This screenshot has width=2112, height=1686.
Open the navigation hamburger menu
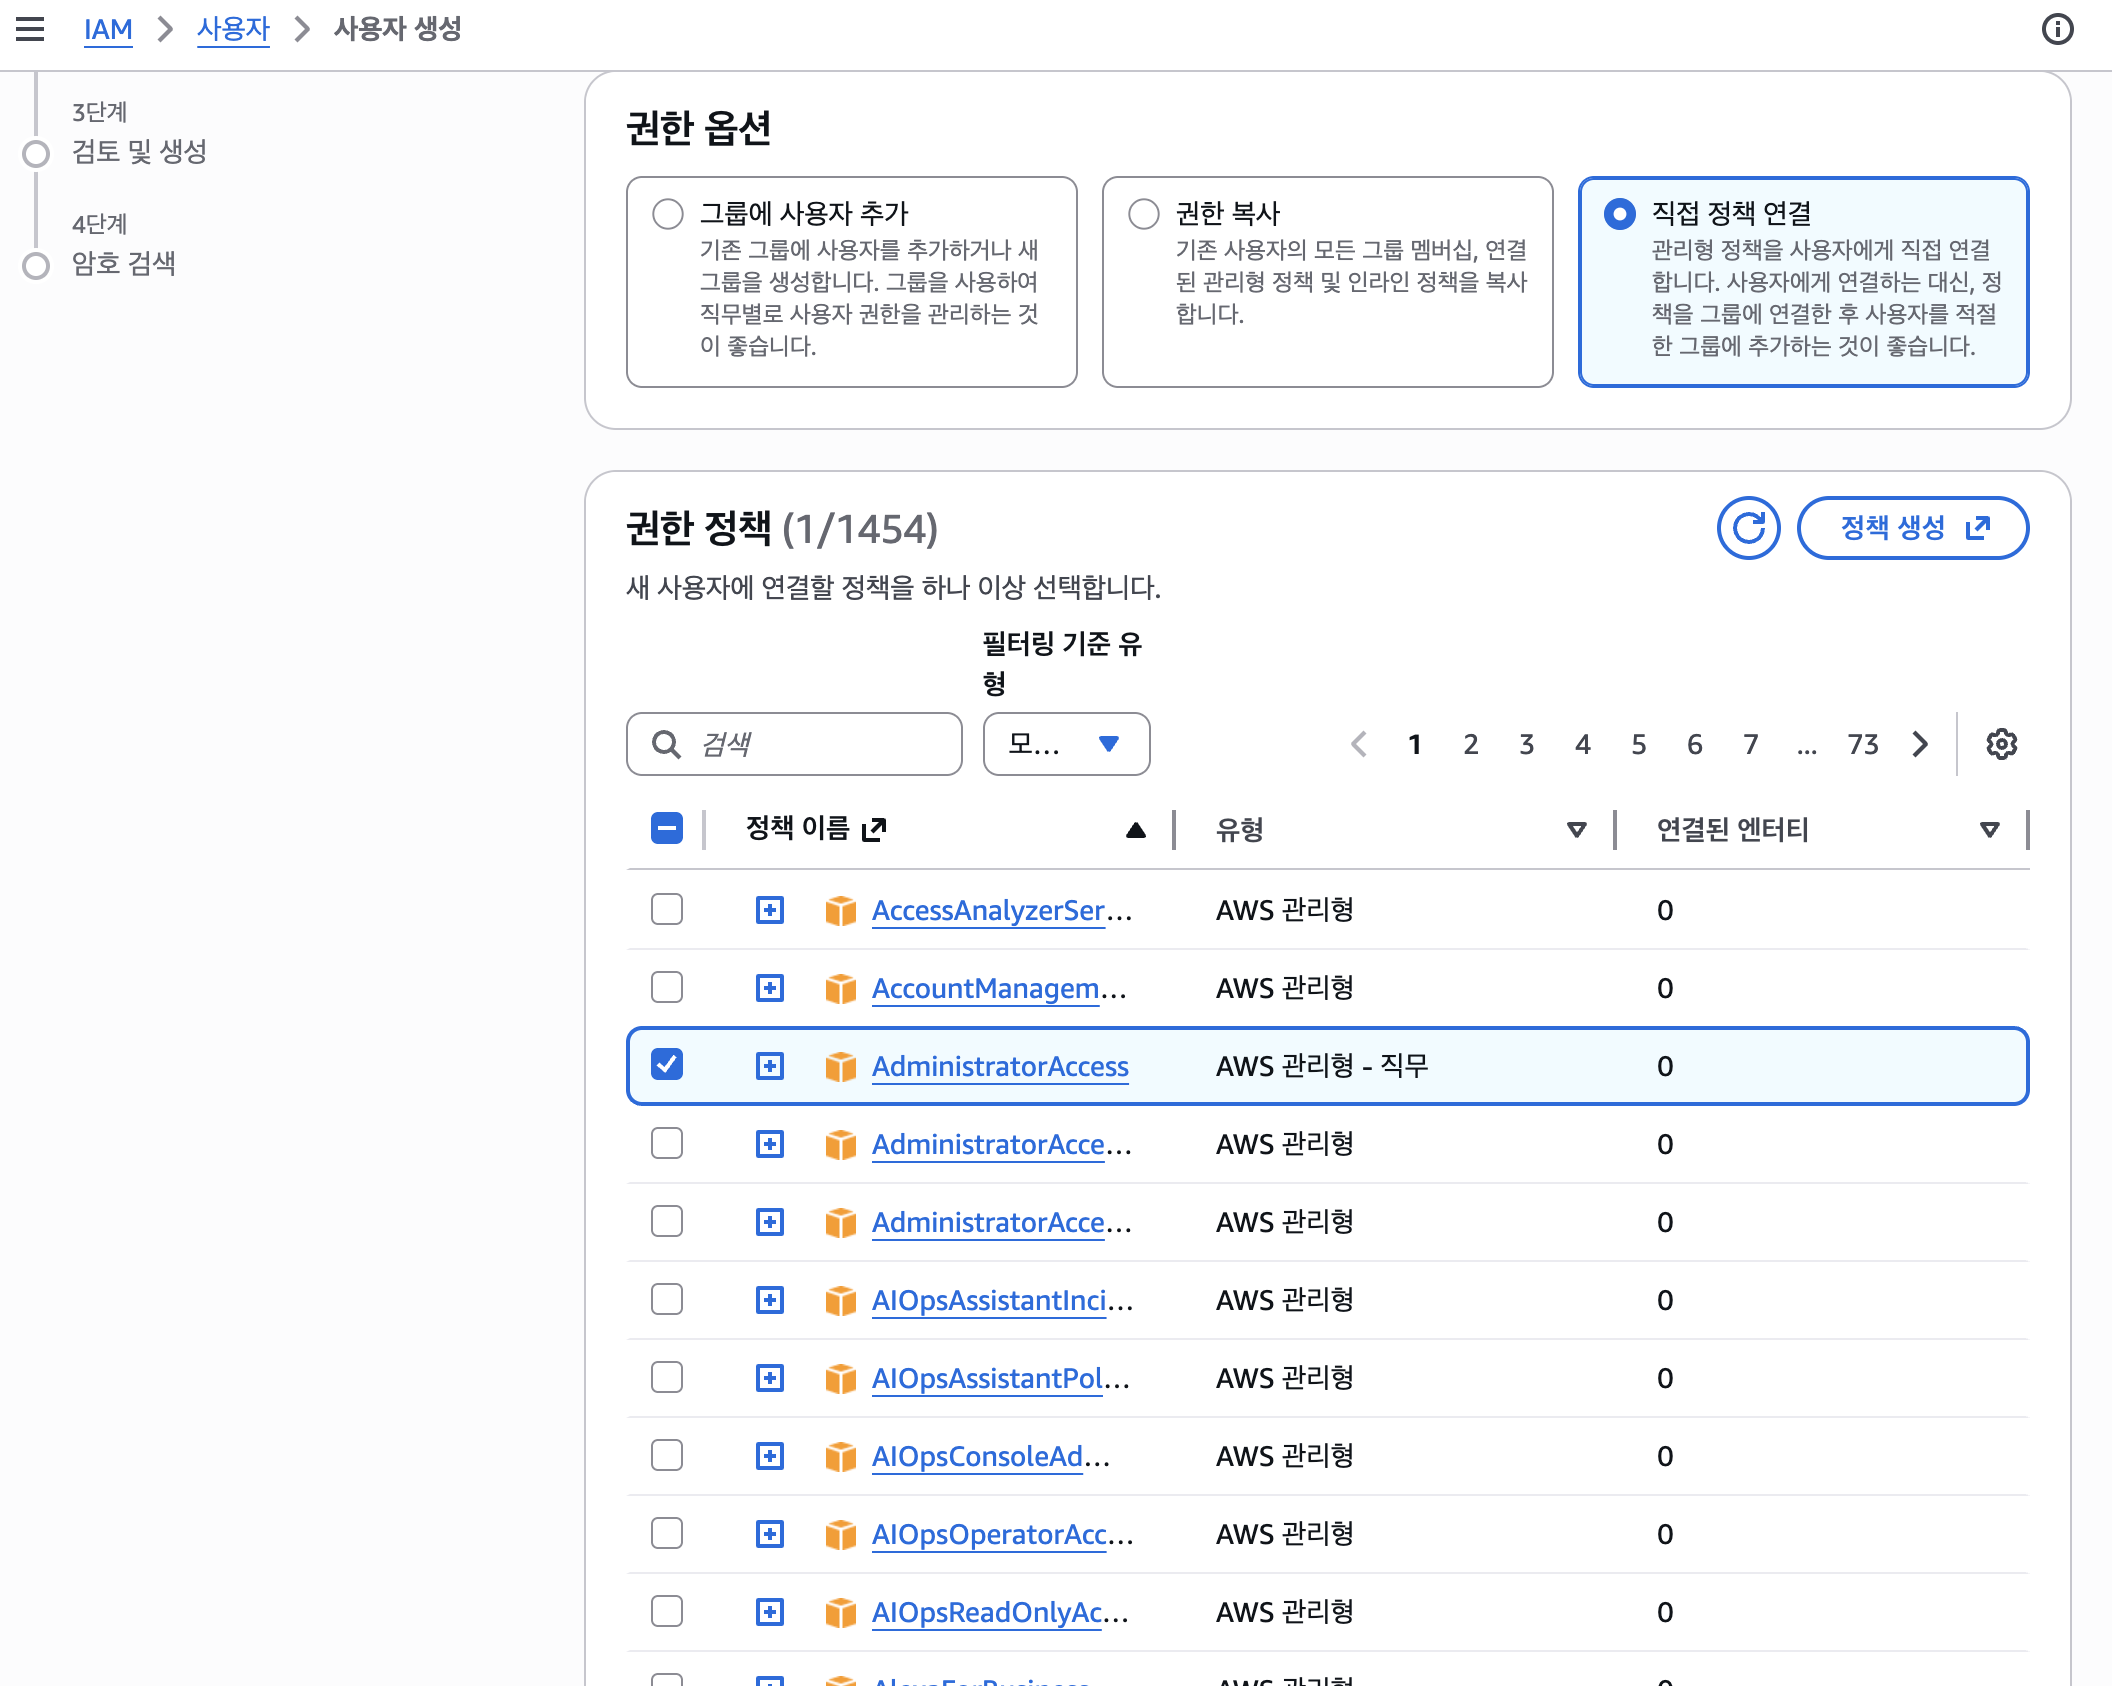click(x=30, y=30)
